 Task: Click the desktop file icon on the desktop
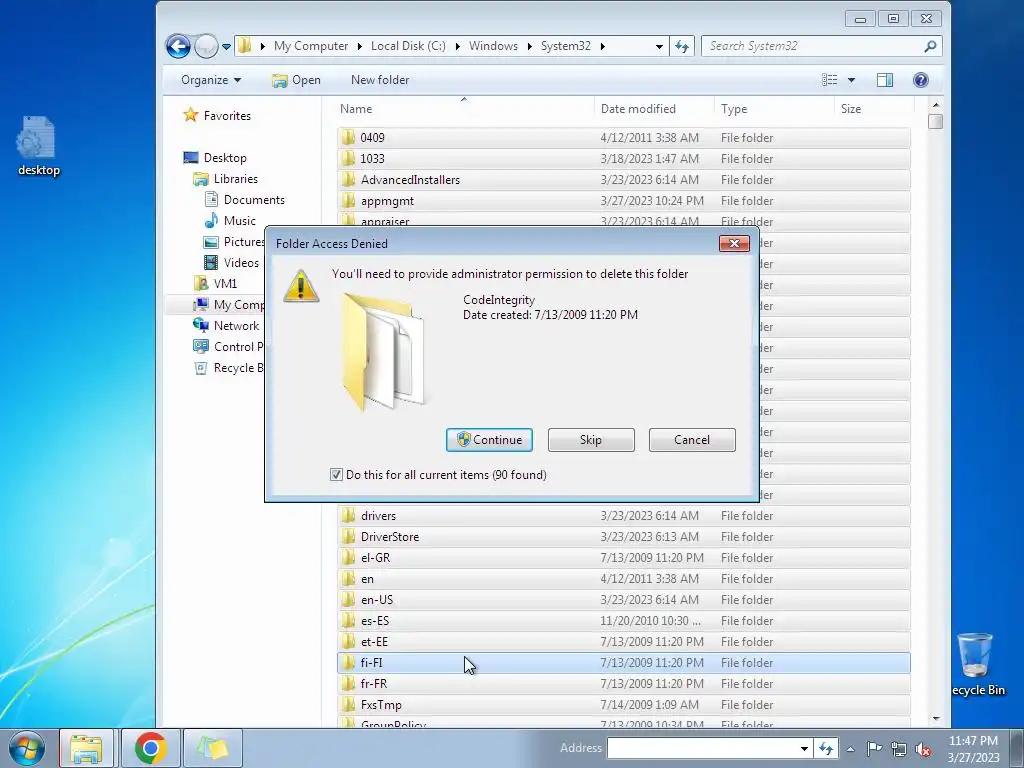[x=38, y=146]
